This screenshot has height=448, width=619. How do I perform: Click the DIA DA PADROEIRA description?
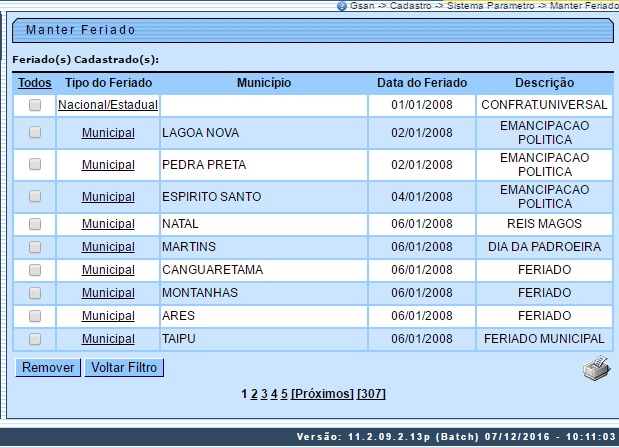pyautogui.click(x=544, y=247)
